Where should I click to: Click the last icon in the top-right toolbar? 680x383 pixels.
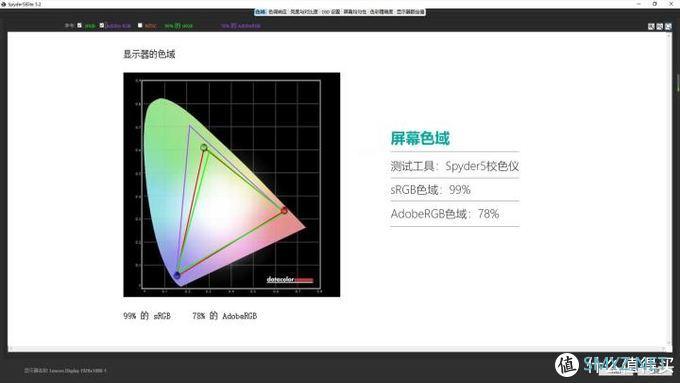coord(668,26)
